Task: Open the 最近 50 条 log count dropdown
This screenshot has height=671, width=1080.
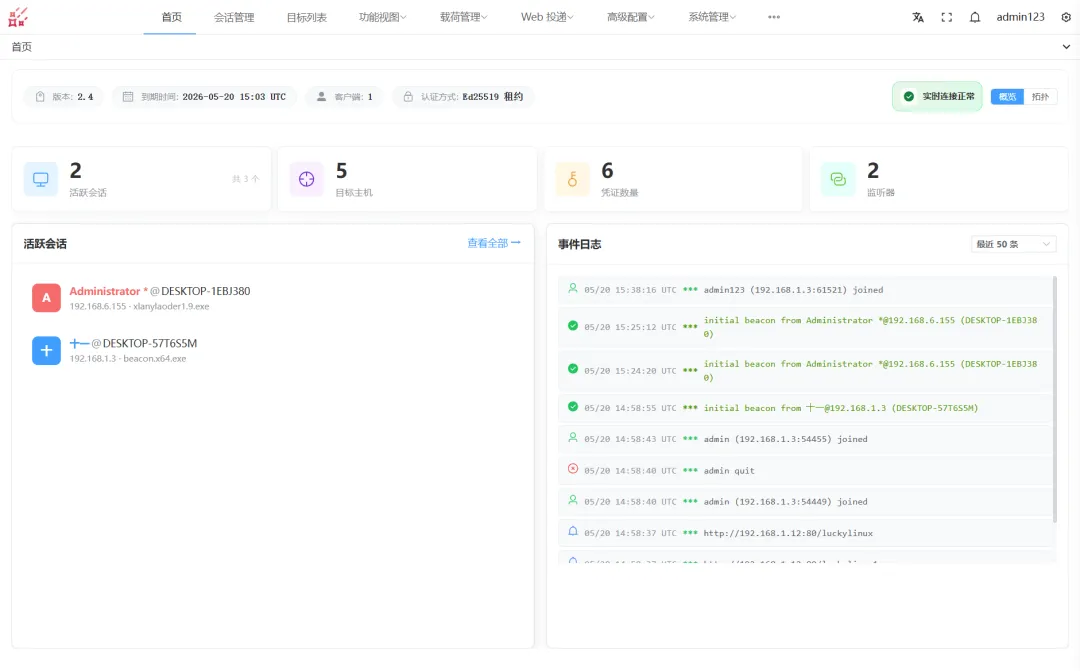Action: pyautogui.click(x=1013, y=244)
